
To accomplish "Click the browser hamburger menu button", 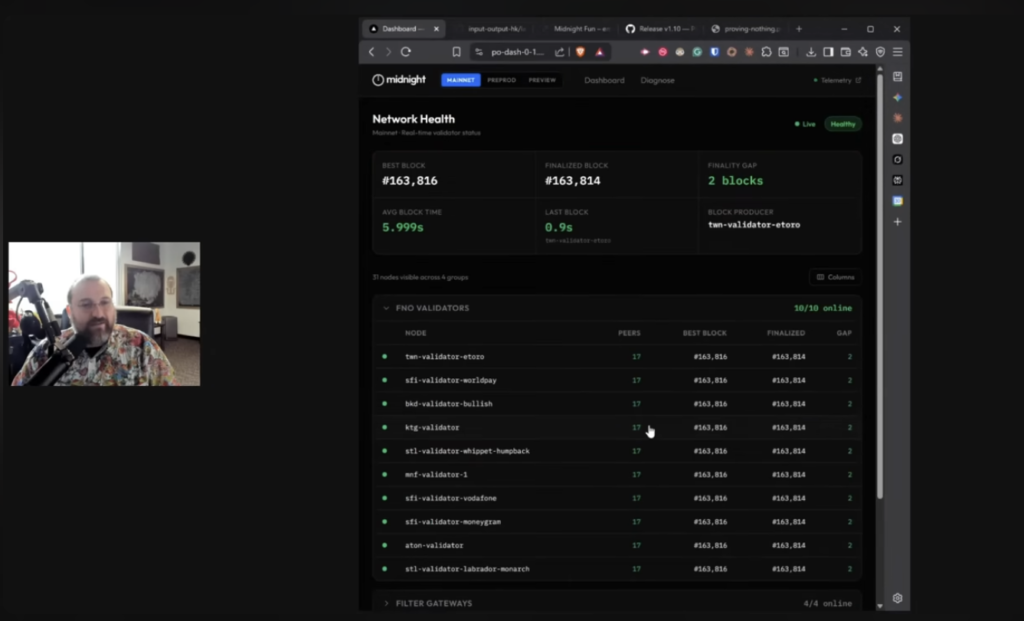I will (897, 52).
